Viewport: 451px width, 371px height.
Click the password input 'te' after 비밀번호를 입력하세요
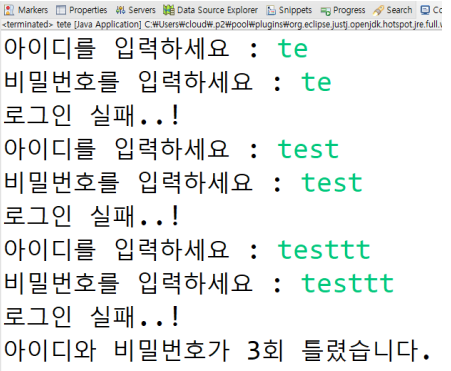point(316,82)
